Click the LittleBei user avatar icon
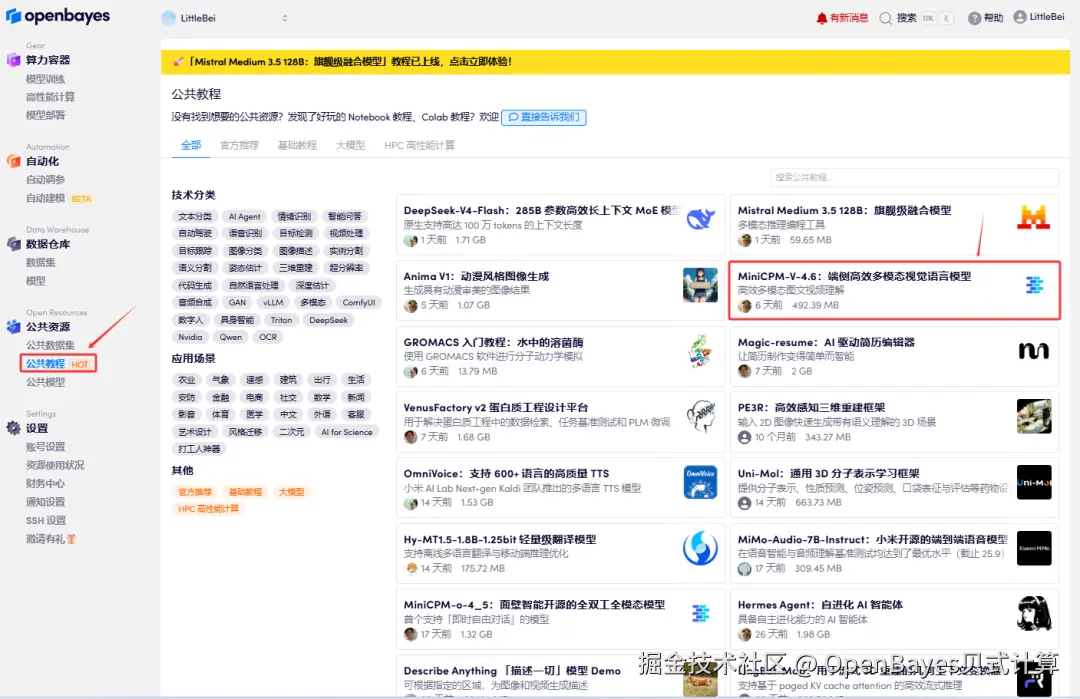Viewport: 1080px width, 699px height. [x=1019, y=17]
